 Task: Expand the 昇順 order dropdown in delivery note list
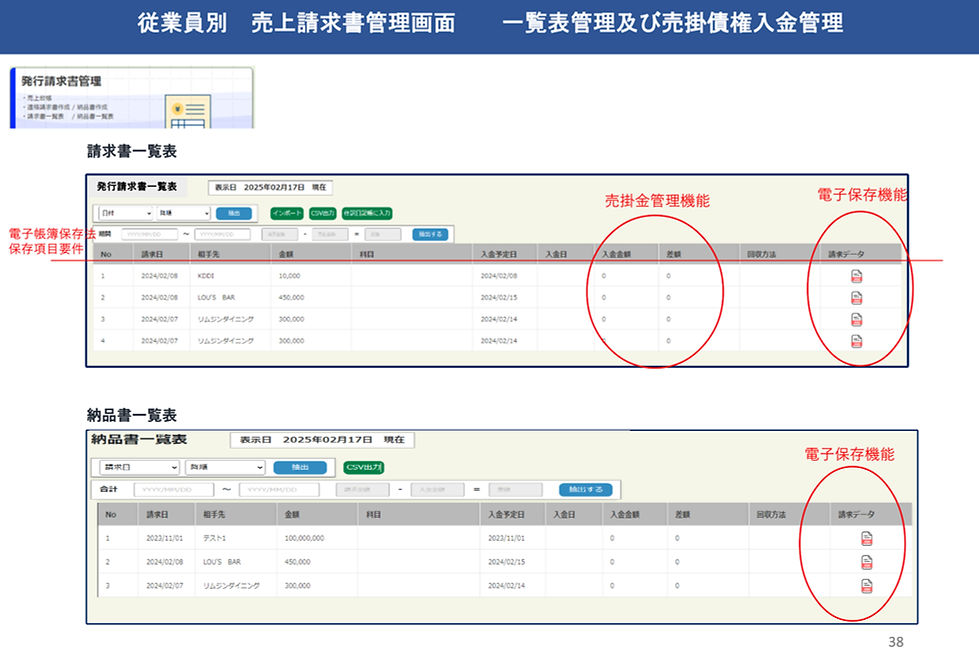click(x=225, y=467)
